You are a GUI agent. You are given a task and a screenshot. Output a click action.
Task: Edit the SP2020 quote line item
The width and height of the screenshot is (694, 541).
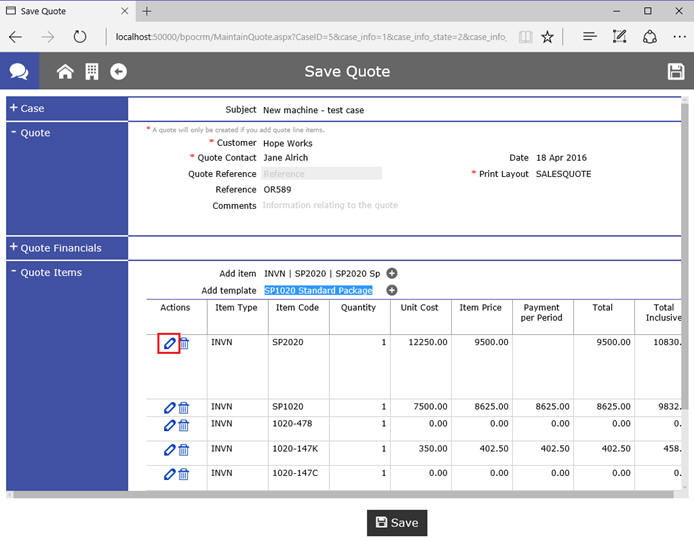pyautogui.click(x=169, y=344)
